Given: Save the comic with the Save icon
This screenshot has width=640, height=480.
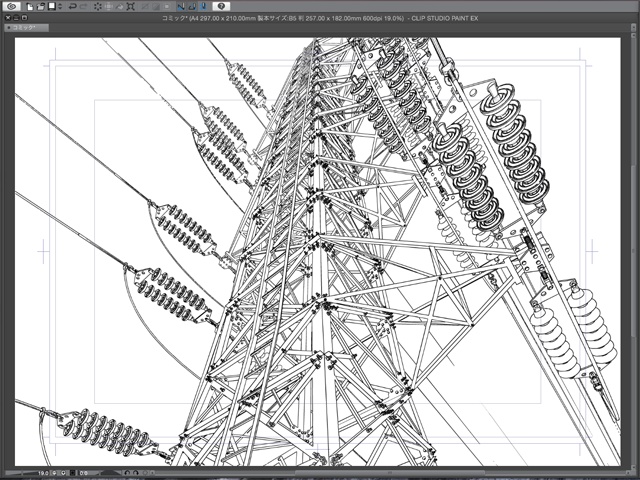Looking at the screenshot, I should [52, 6].
